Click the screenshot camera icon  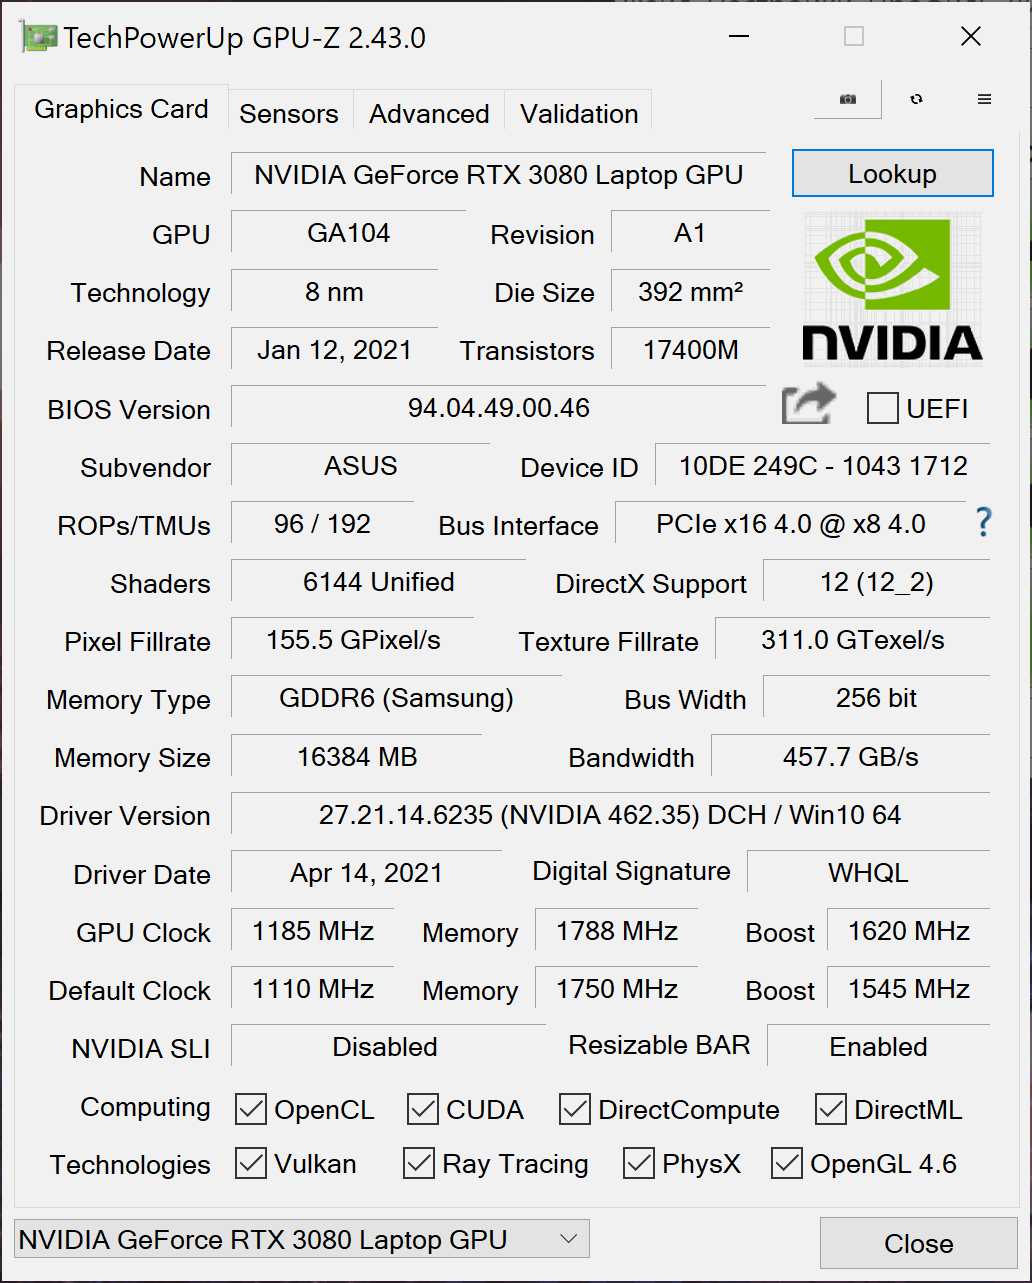848,99
